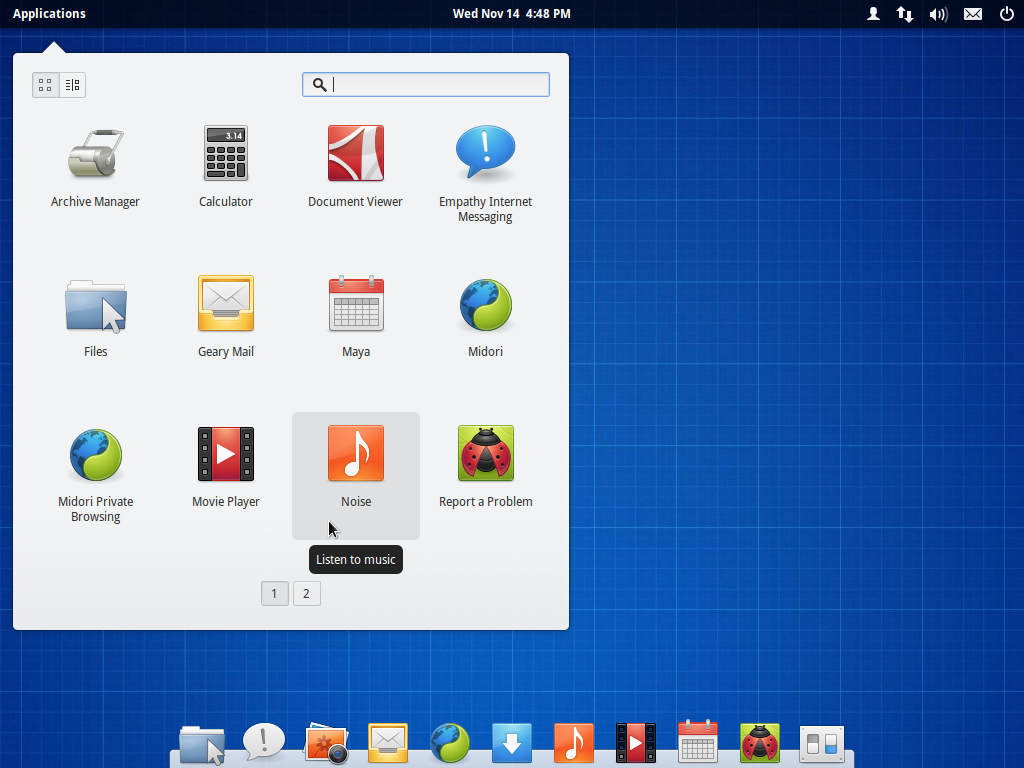The height and width of the screenshot is (768, 1024).
Task: Open the Midori browser
Action: (x=485, y=303)
